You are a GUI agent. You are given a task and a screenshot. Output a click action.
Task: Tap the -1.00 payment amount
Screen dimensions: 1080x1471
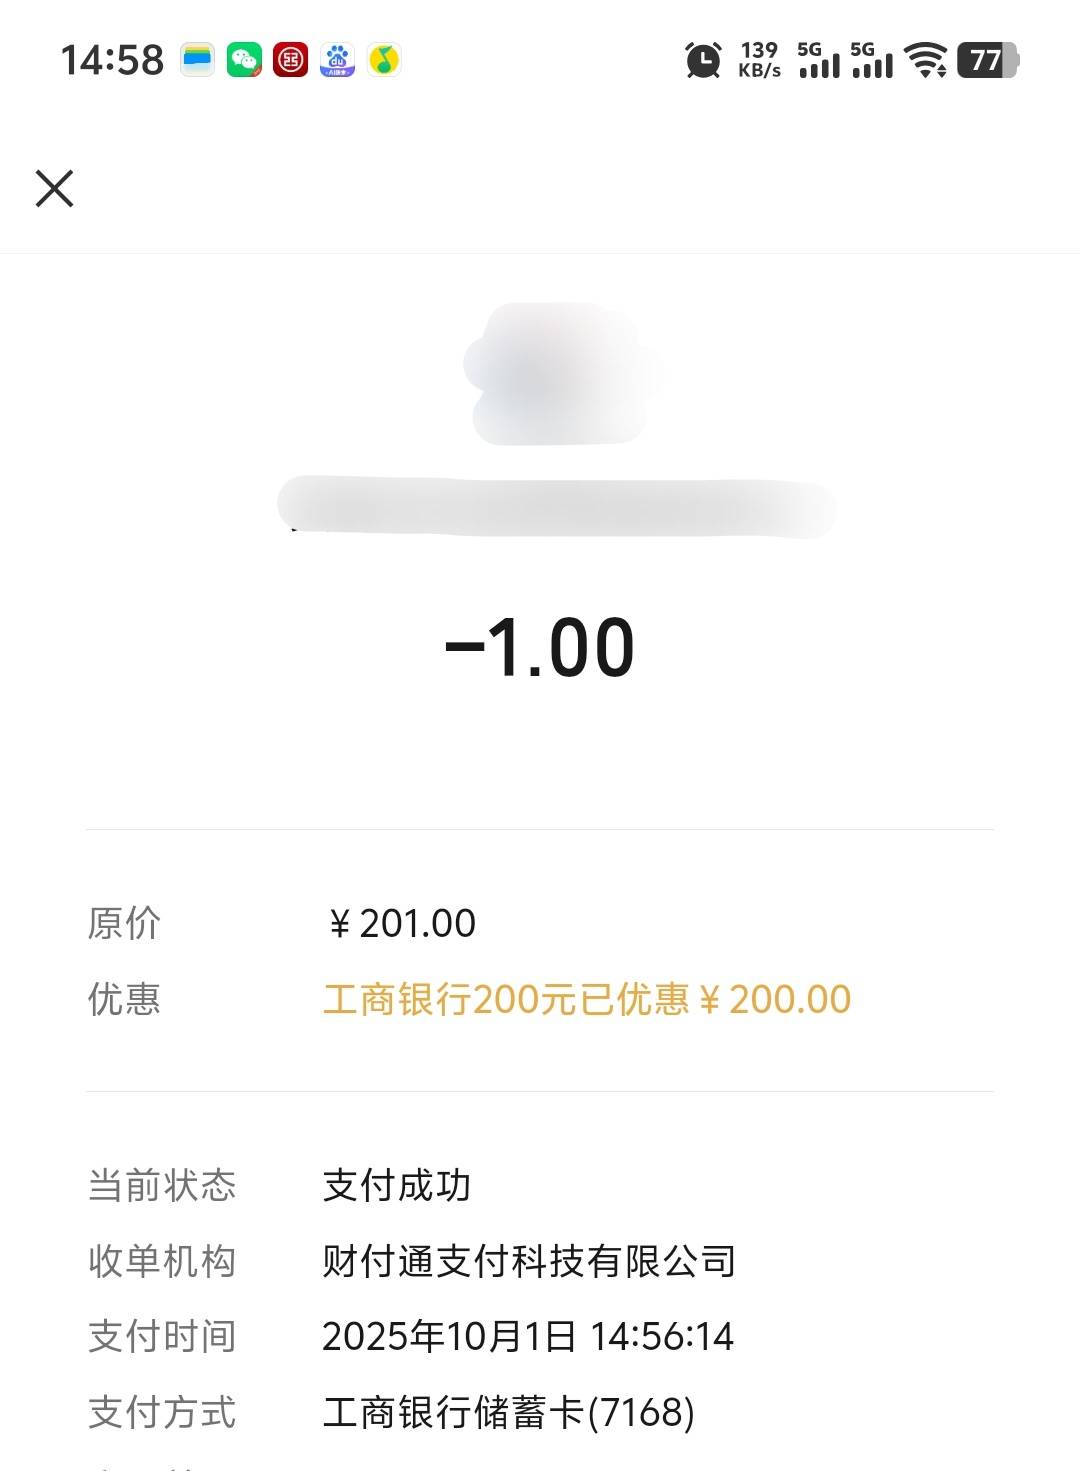tap(540, 648)
